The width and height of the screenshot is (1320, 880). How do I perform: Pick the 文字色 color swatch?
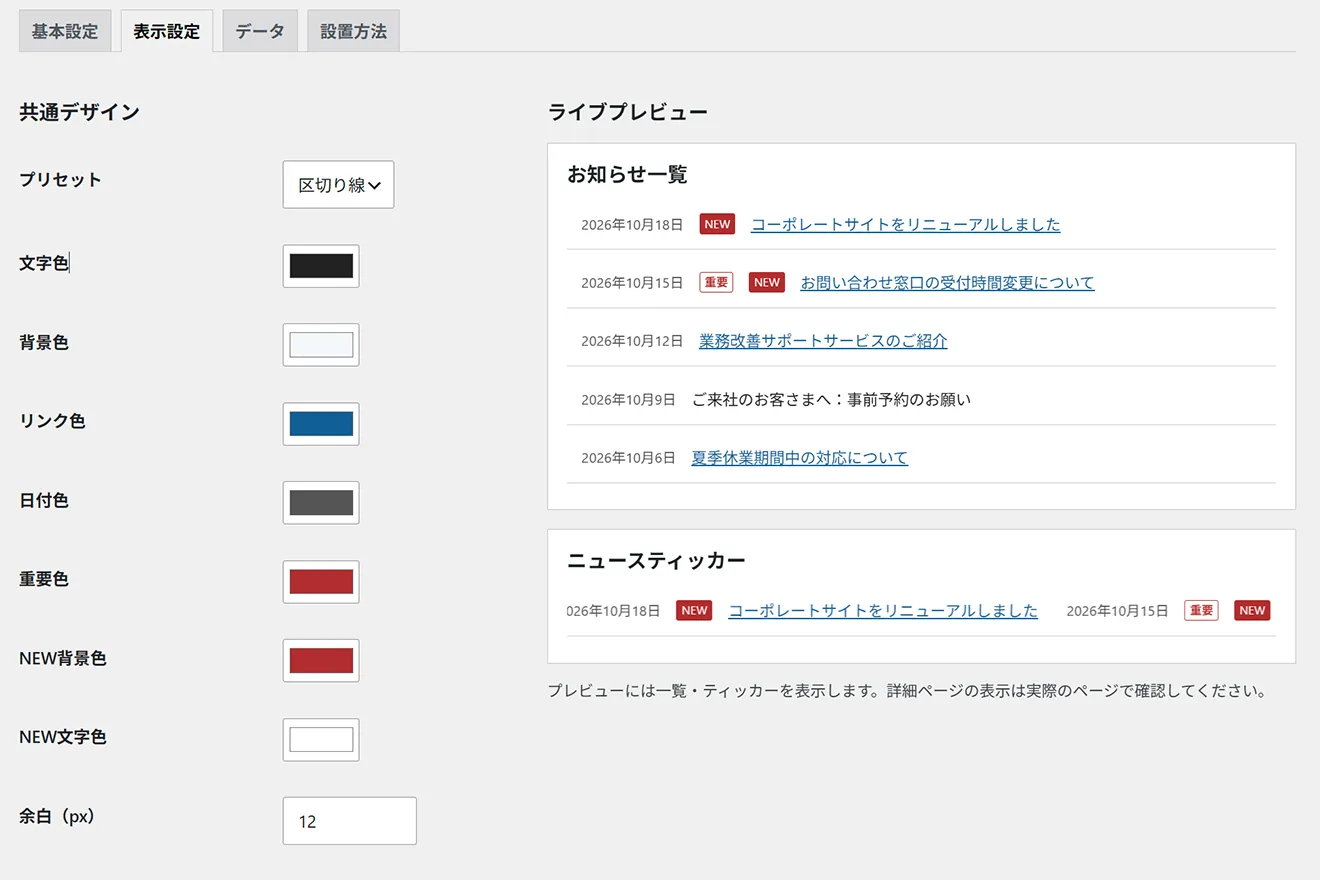coord(321,266)
